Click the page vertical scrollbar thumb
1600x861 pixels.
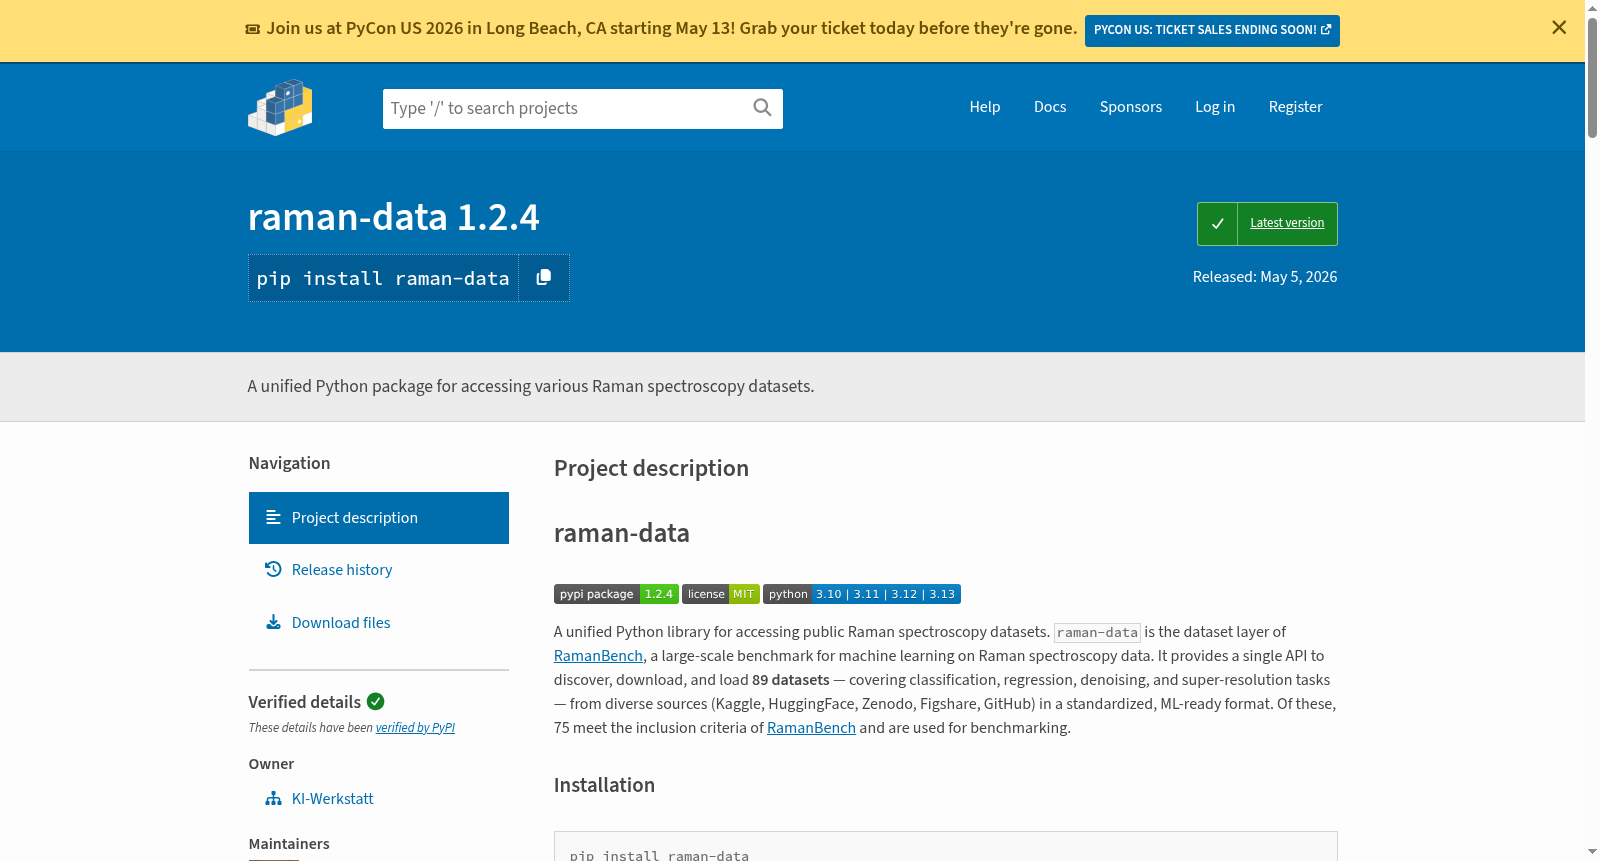click(x=1592, y=77)
